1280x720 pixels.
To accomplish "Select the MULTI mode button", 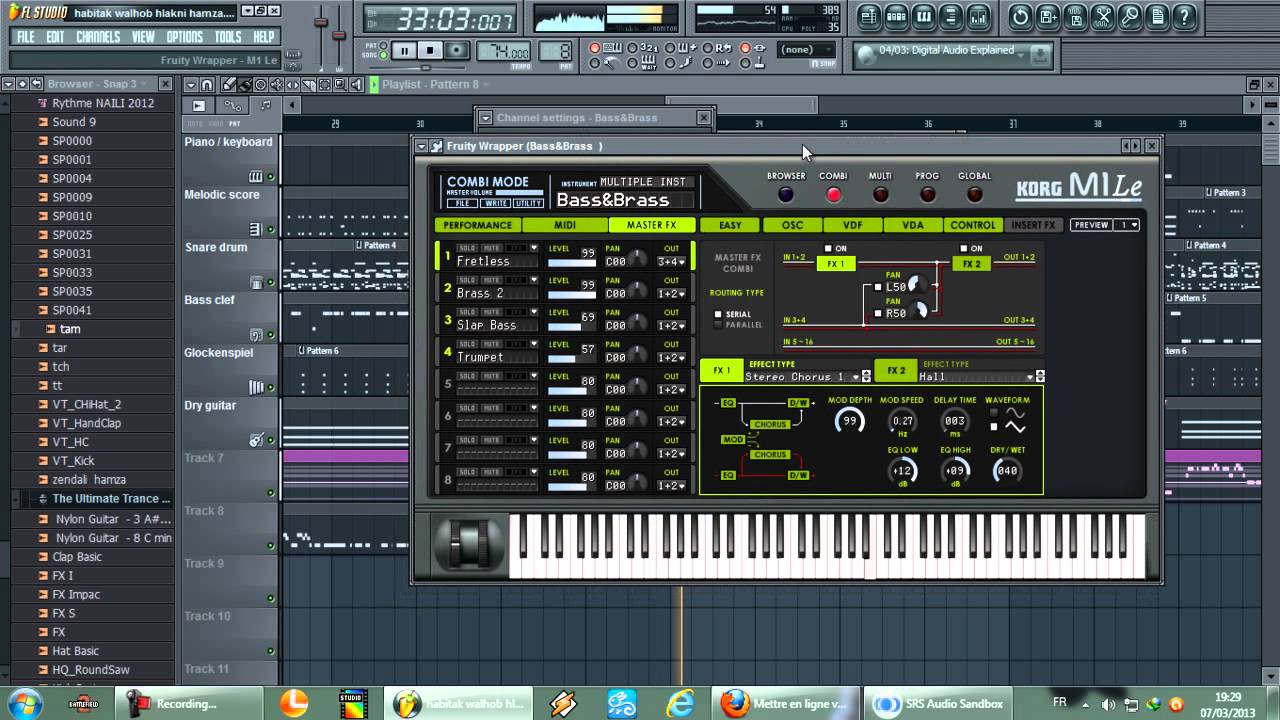I will [x=880, y=195].
